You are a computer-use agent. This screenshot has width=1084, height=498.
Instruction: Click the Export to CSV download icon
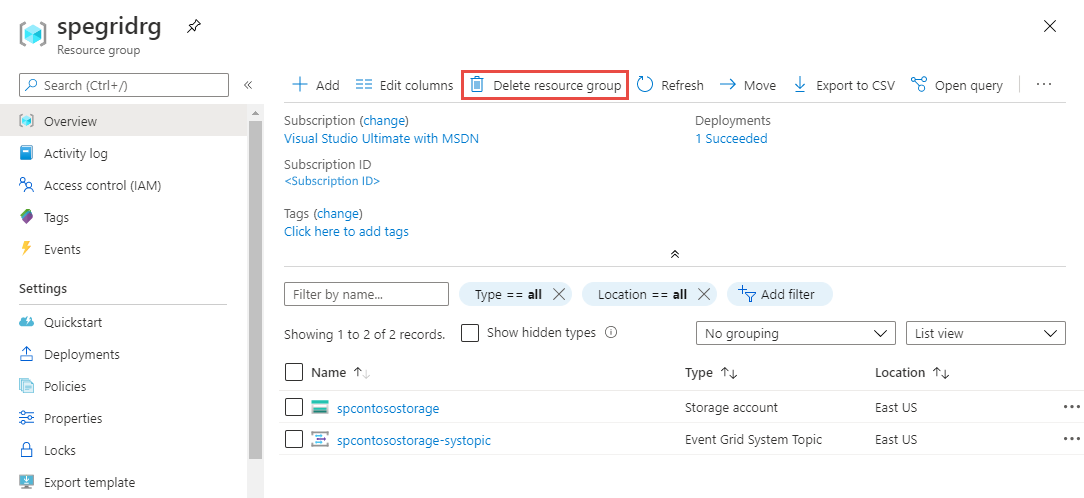pyautogui.click(x=800, y=85)
